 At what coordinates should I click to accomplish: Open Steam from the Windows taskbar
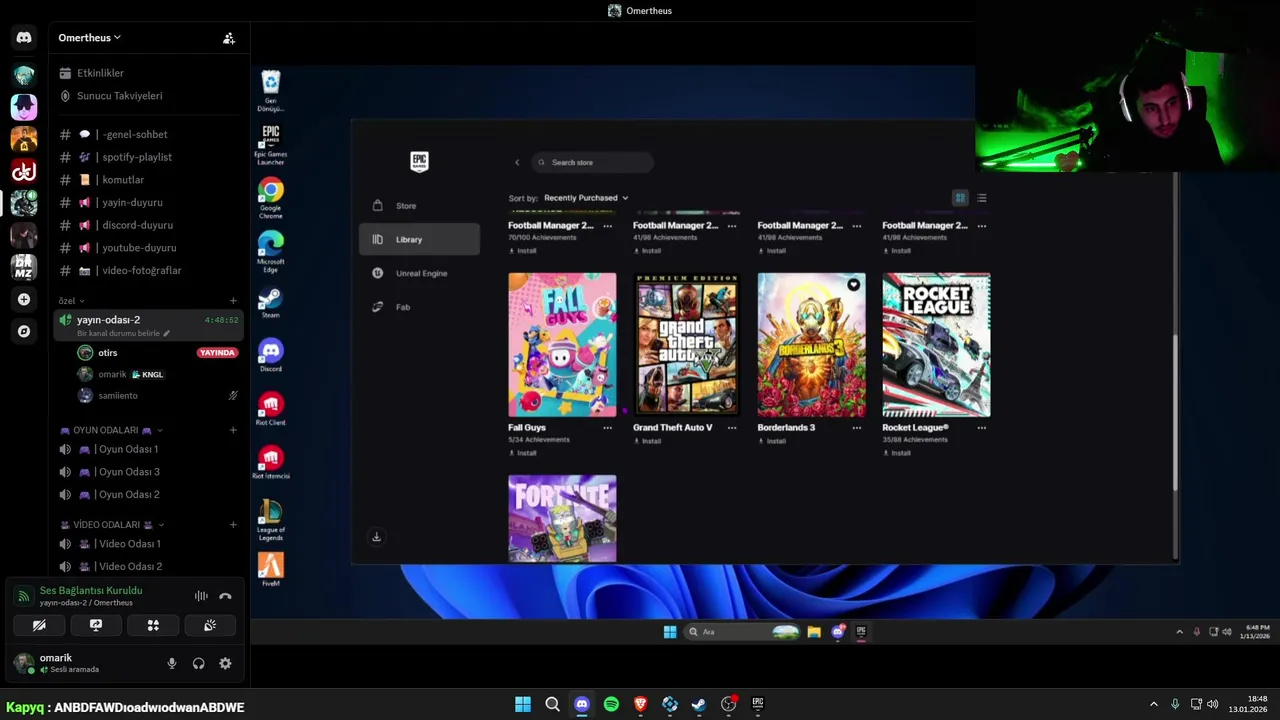(x=699, y=704)
